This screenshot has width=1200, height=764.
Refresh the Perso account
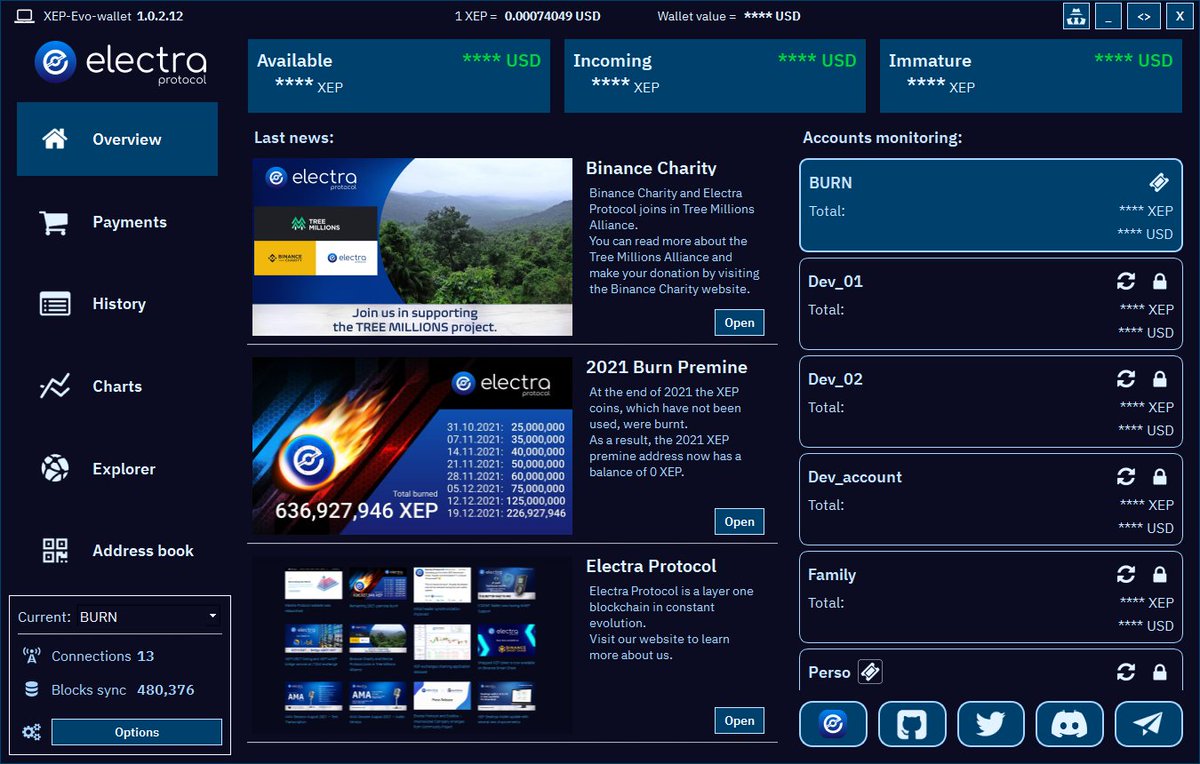[1126, 672]
